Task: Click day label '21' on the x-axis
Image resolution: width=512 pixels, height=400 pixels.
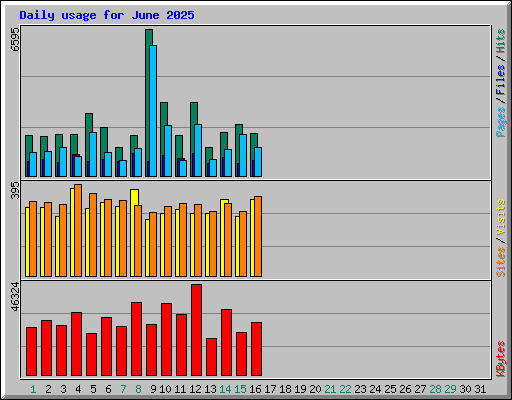Action: pyautogui.click(x=330, y=389)
